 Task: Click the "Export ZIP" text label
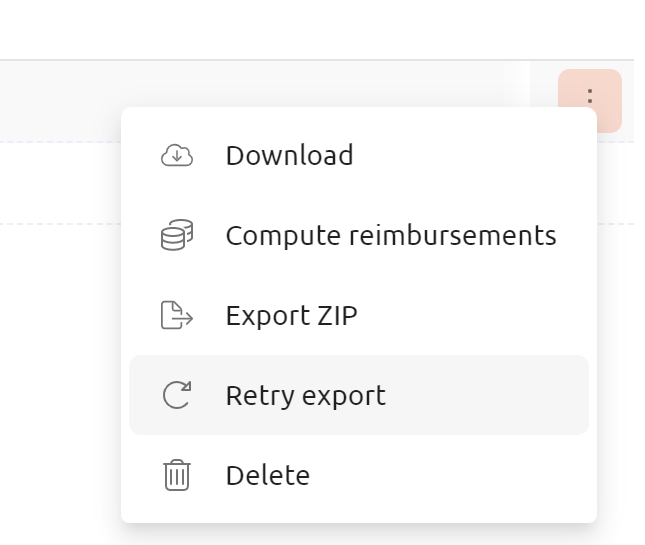(291, 315)
